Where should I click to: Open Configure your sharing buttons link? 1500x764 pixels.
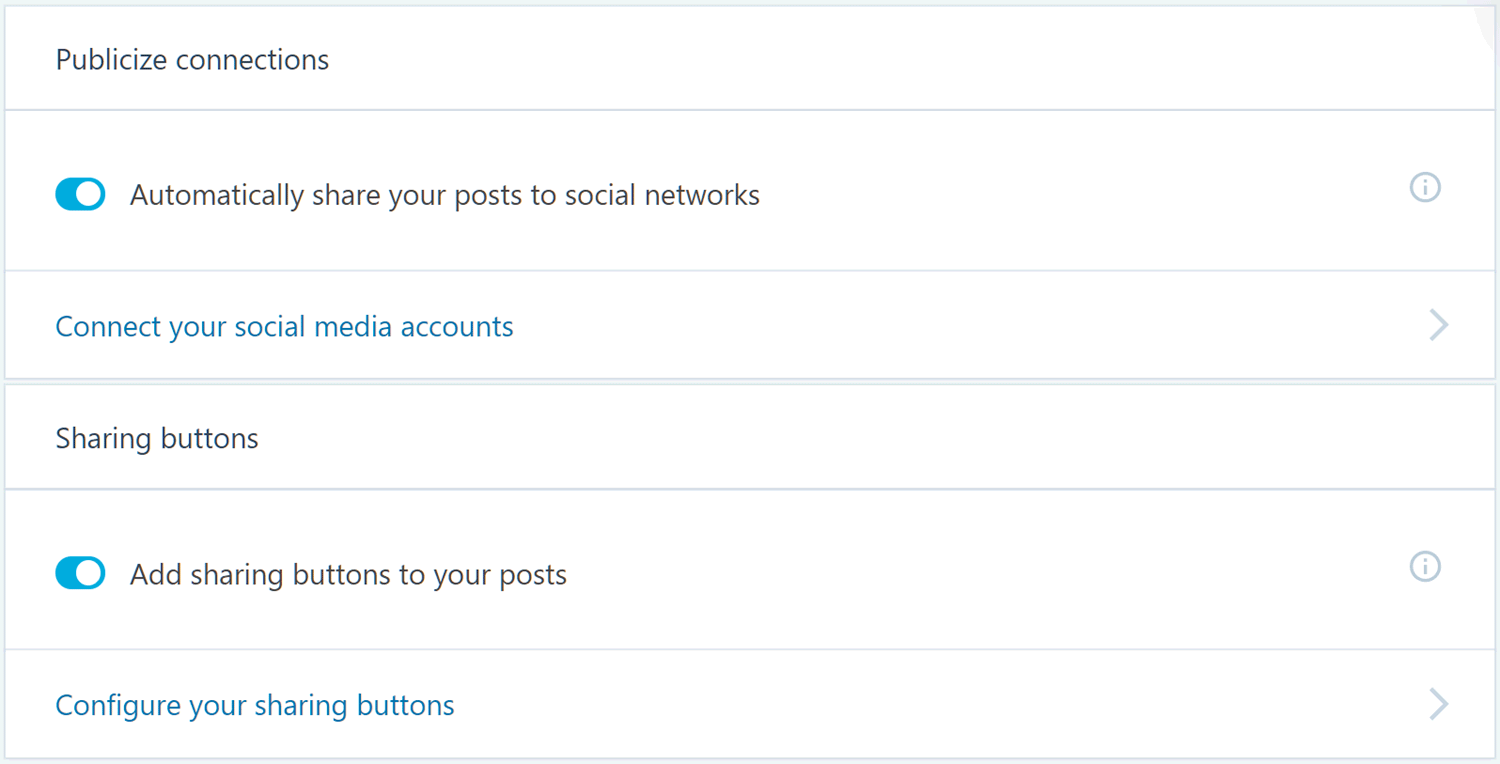tap(255, 706)
